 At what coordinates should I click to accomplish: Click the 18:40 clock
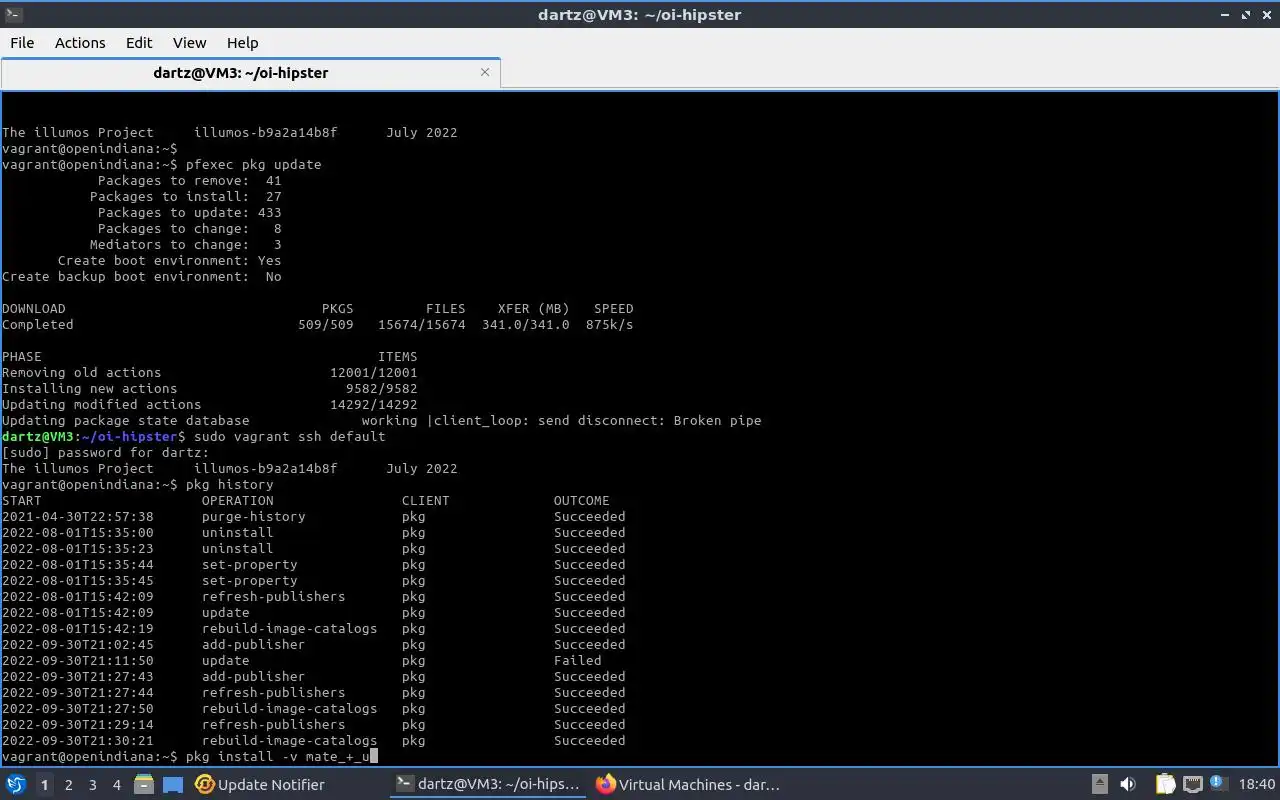click(x=1256, y=784)
